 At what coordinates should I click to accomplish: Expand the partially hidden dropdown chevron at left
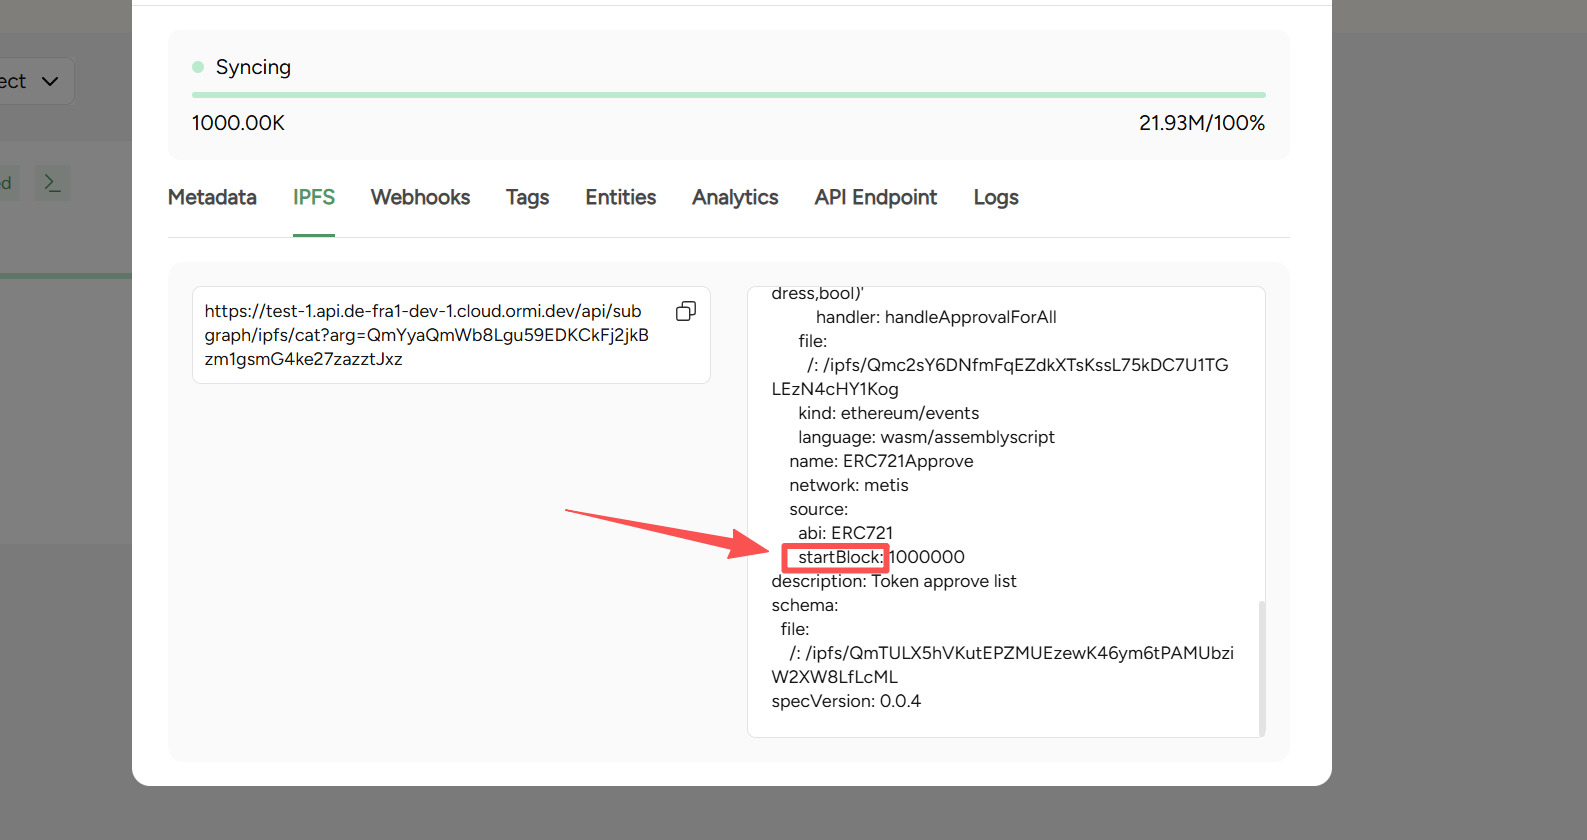pyautogui.click(x=50, y=81)
